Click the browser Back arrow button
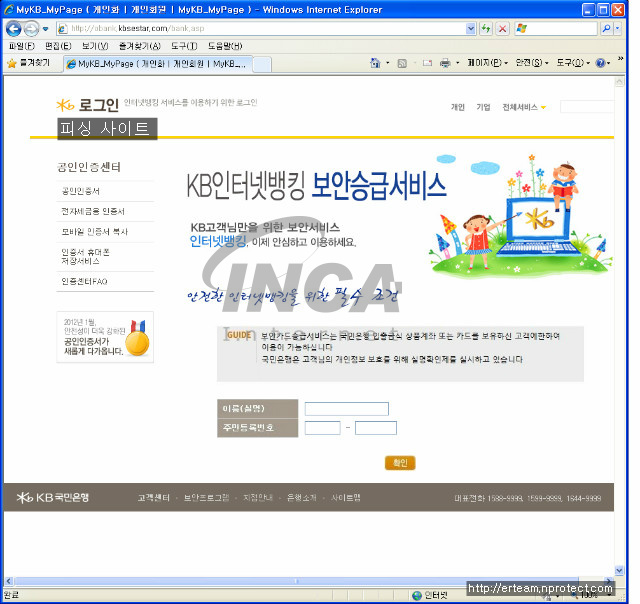This screenshot has width=640, height=604. [x=14, y=29]
